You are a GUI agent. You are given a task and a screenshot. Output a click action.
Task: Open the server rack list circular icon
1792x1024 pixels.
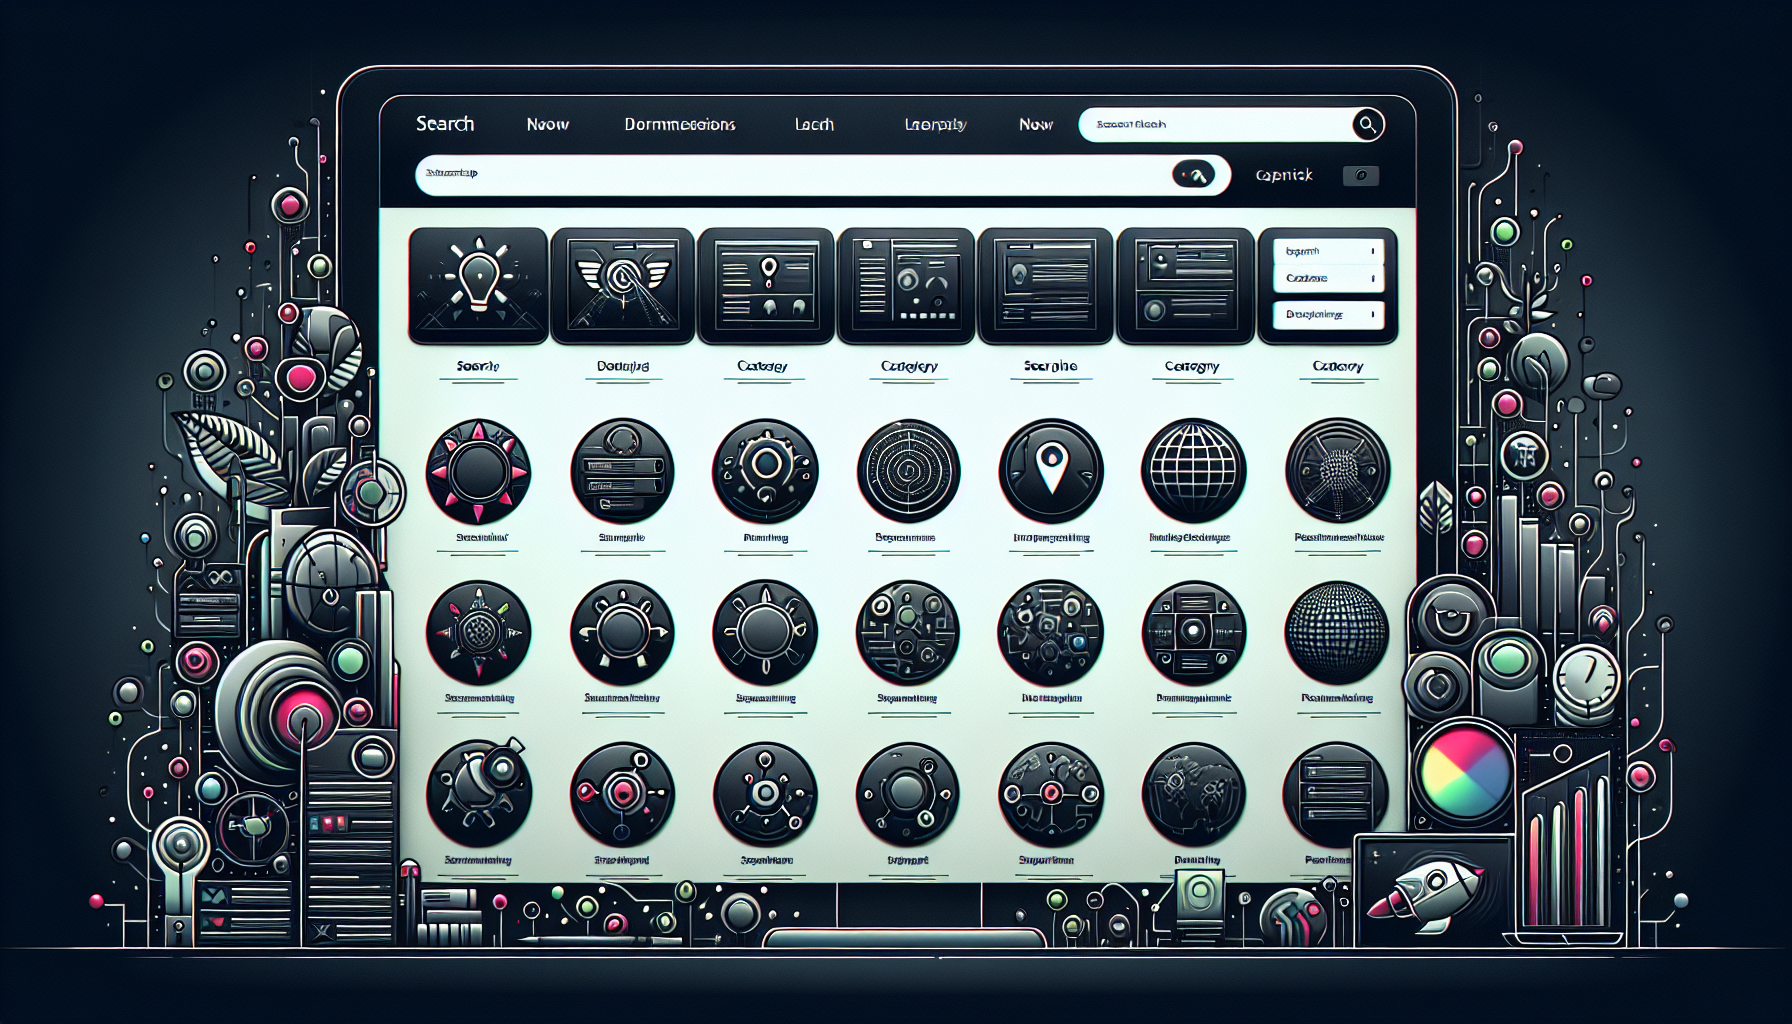click(x=1337, y=795)
